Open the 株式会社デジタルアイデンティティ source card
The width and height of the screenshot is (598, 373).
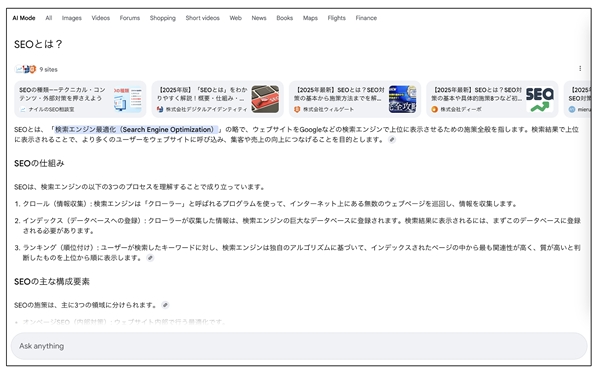[x=217, y=99]
